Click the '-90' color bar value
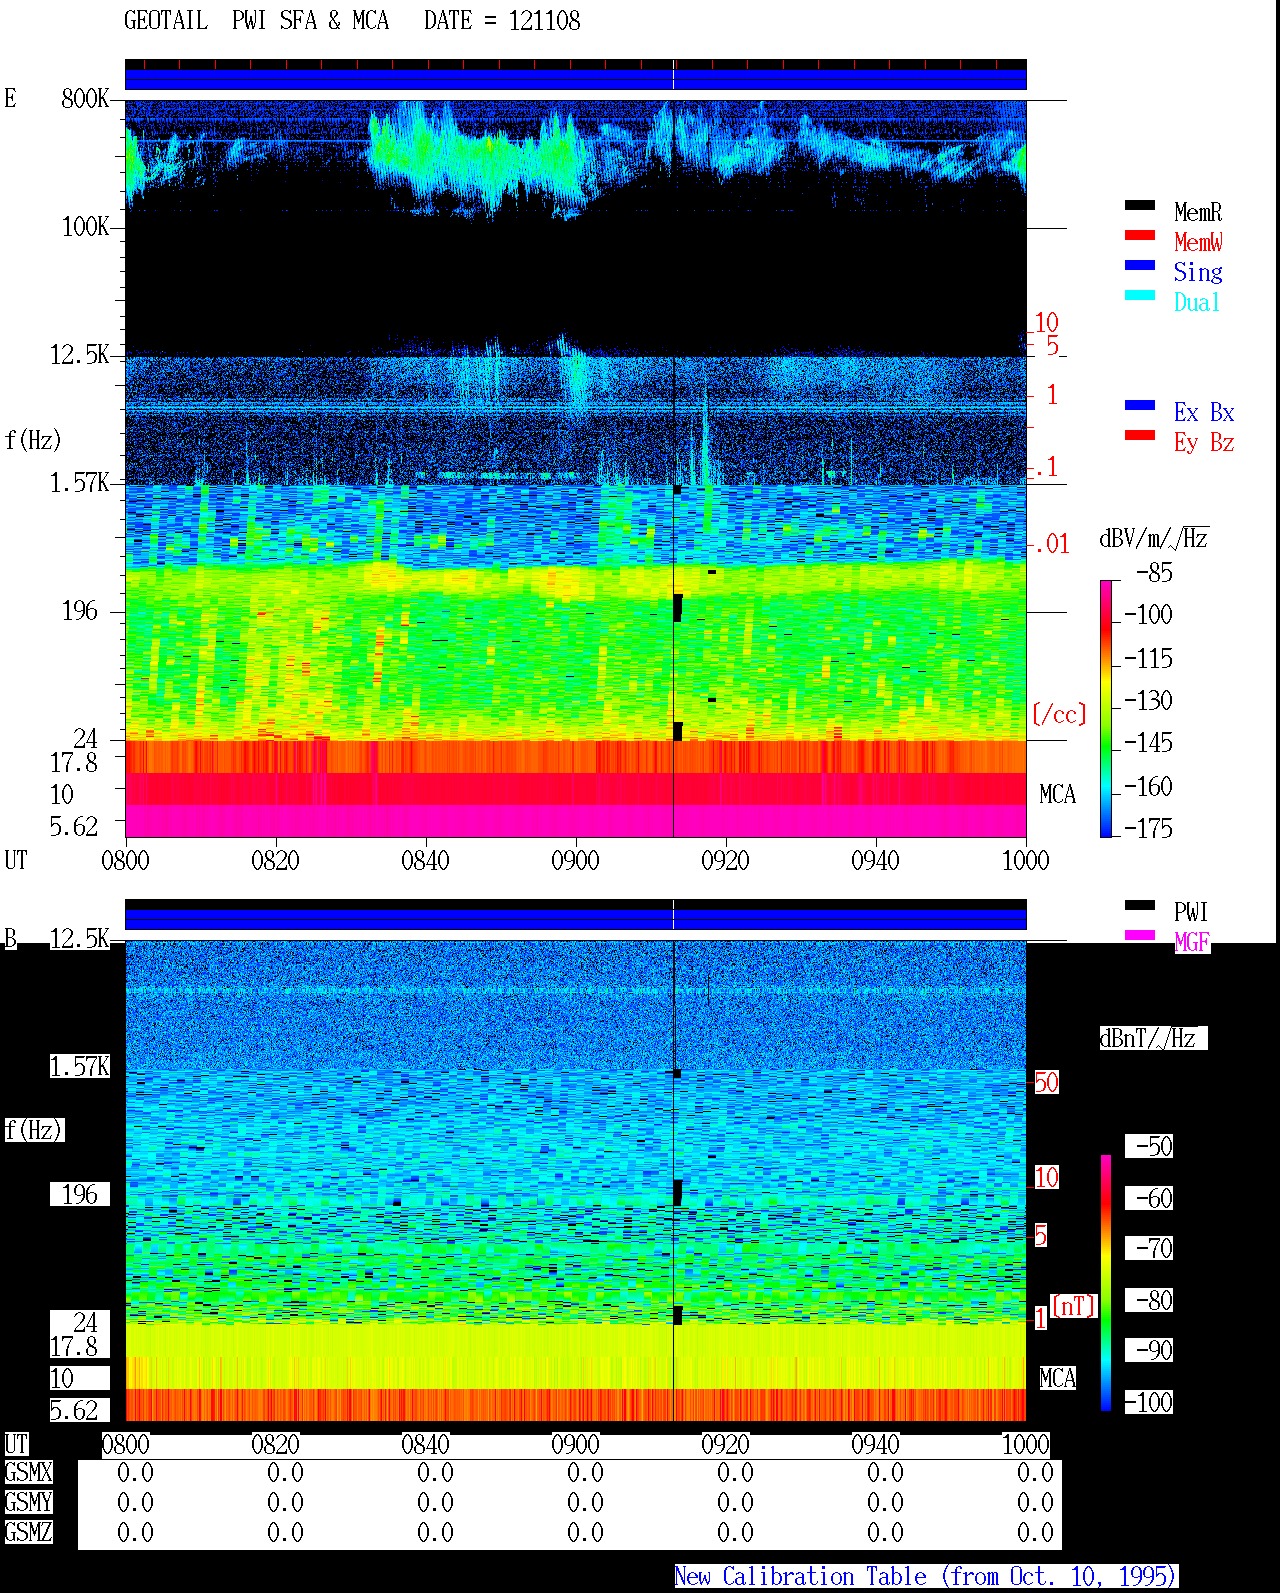The width and height of the screenshot is (1280, 1593). [x=1154, y=1351]
